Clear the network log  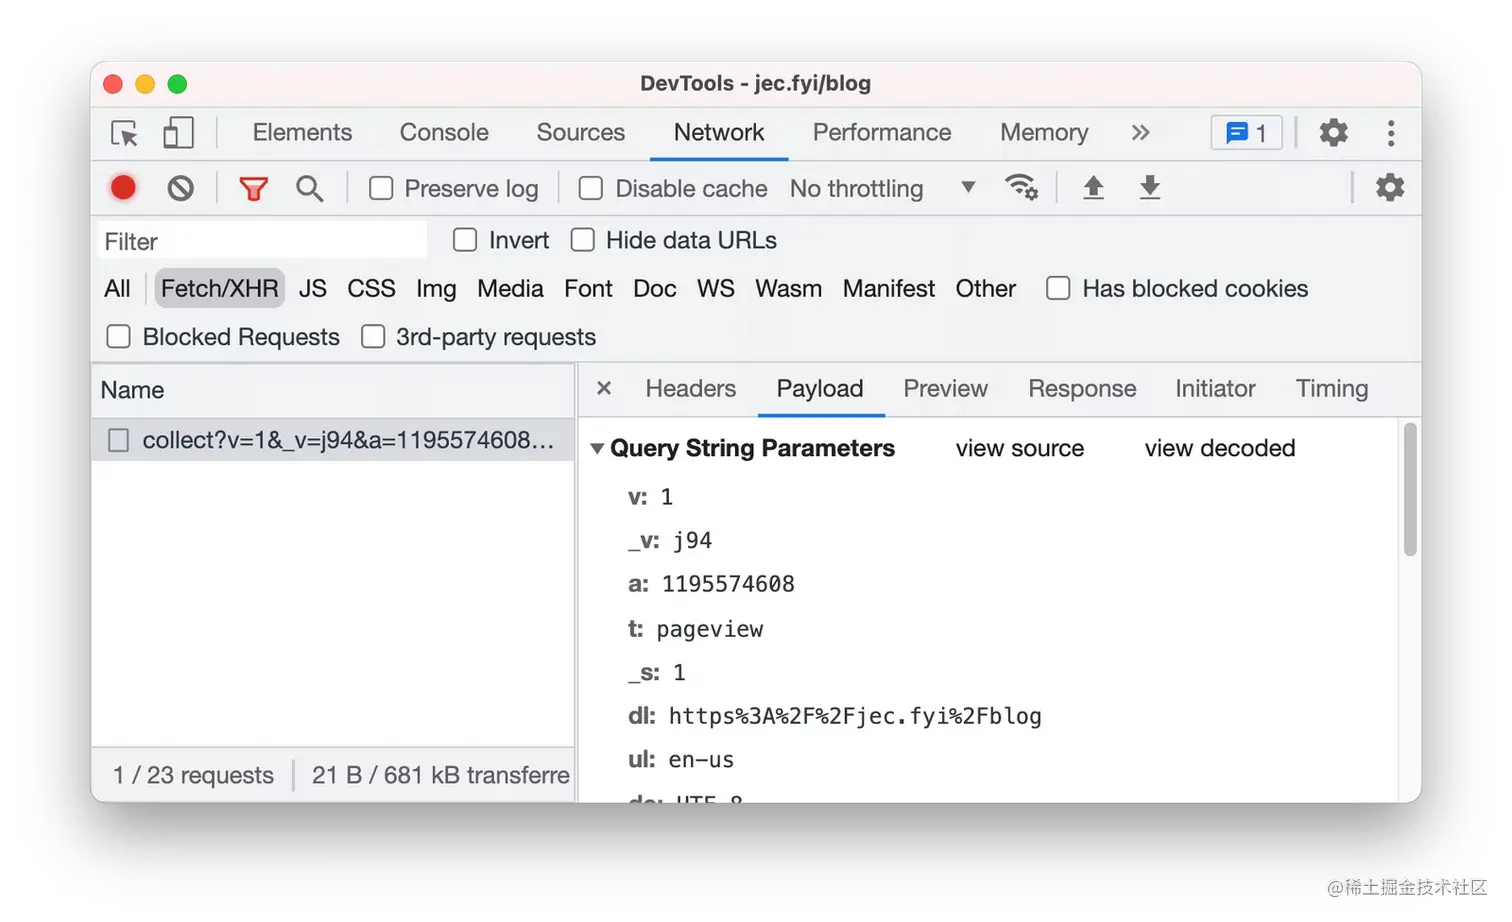click(x=181, y=188)
